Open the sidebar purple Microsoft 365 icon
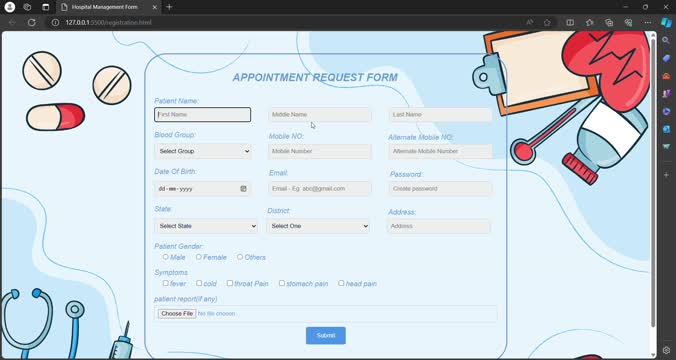Viewport: 676px width, 360px height. click(x=666, y=111)
